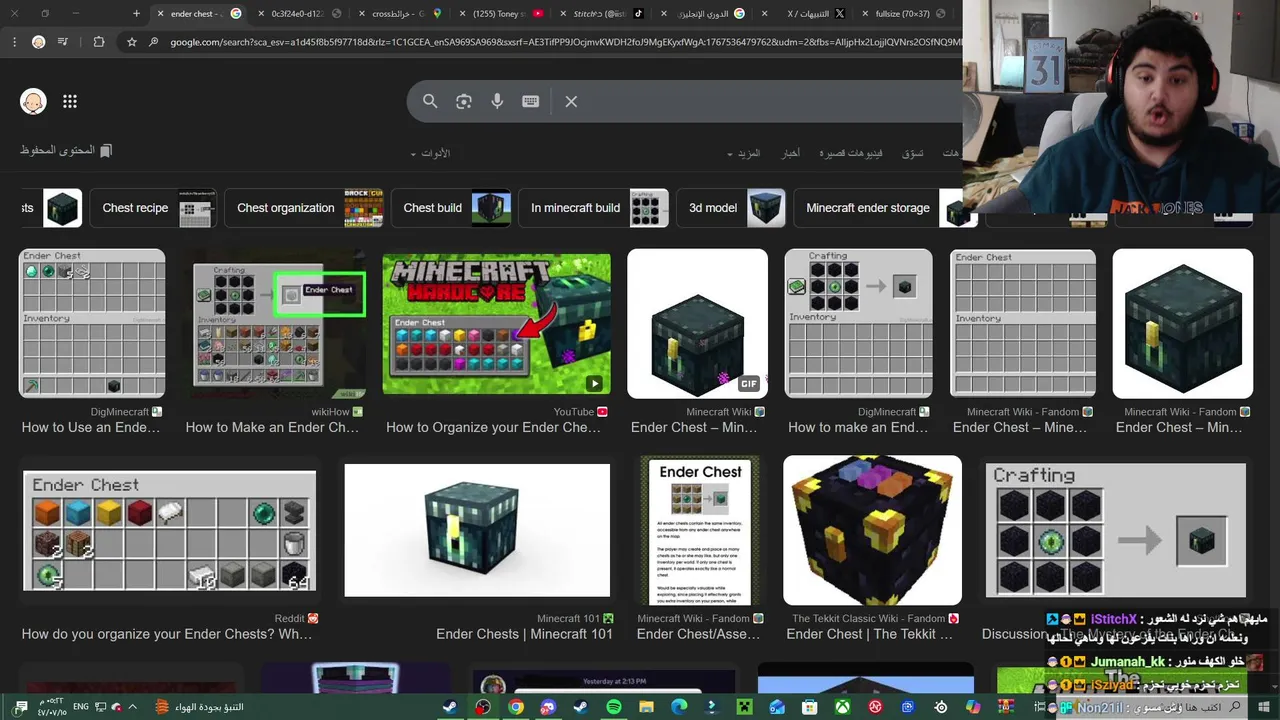
Task: Switch to فيديوهات قصيرة short videos tab
Action: click(x=851, y=154)
